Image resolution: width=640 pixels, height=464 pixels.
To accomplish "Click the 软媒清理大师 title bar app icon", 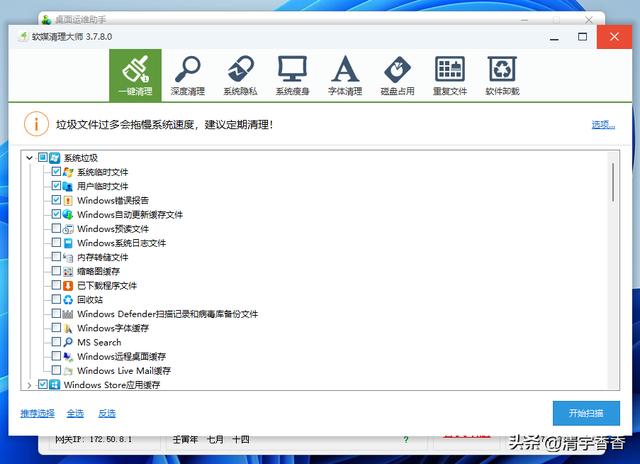I will click(23, 36).
